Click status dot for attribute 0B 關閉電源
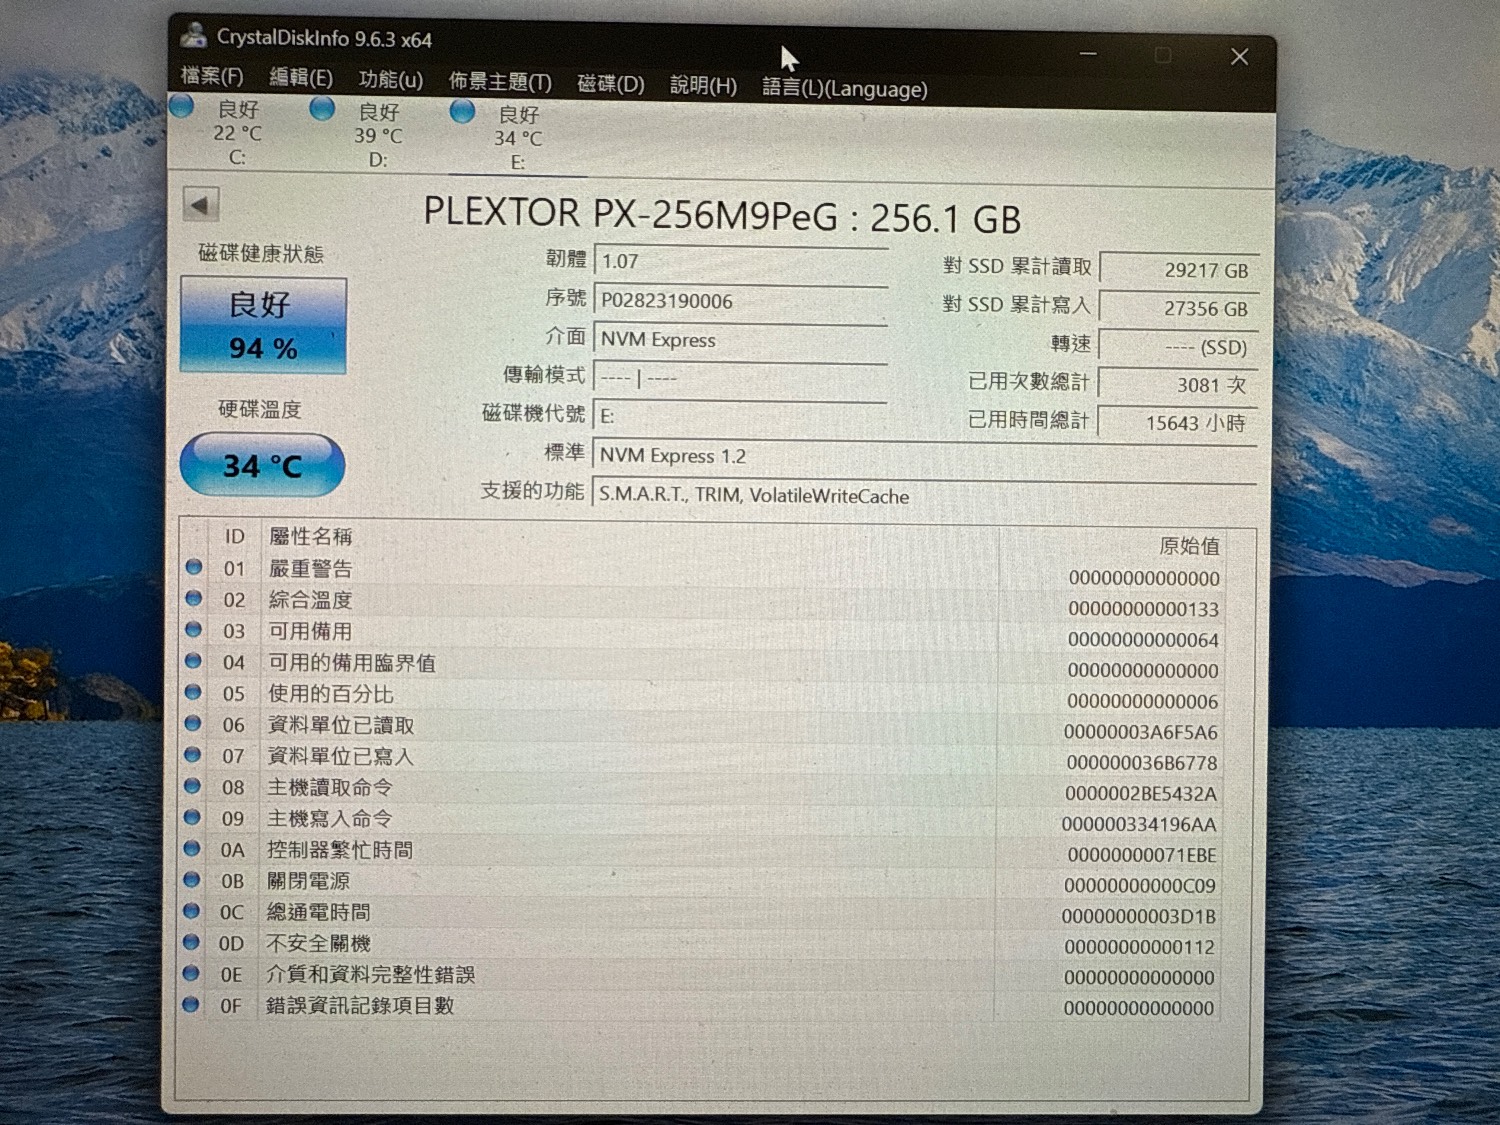 [192, 879]
